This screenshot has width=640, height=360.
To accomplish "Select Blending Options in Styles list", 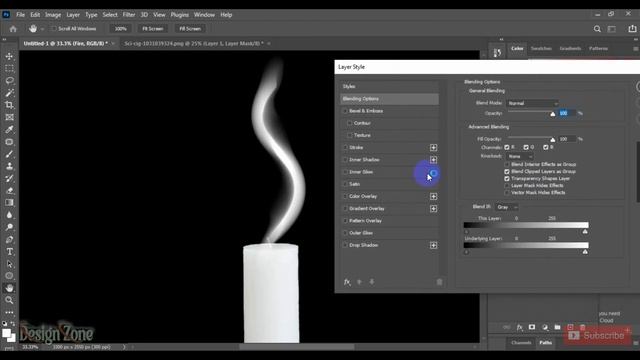I will click(x=389, y=99).
